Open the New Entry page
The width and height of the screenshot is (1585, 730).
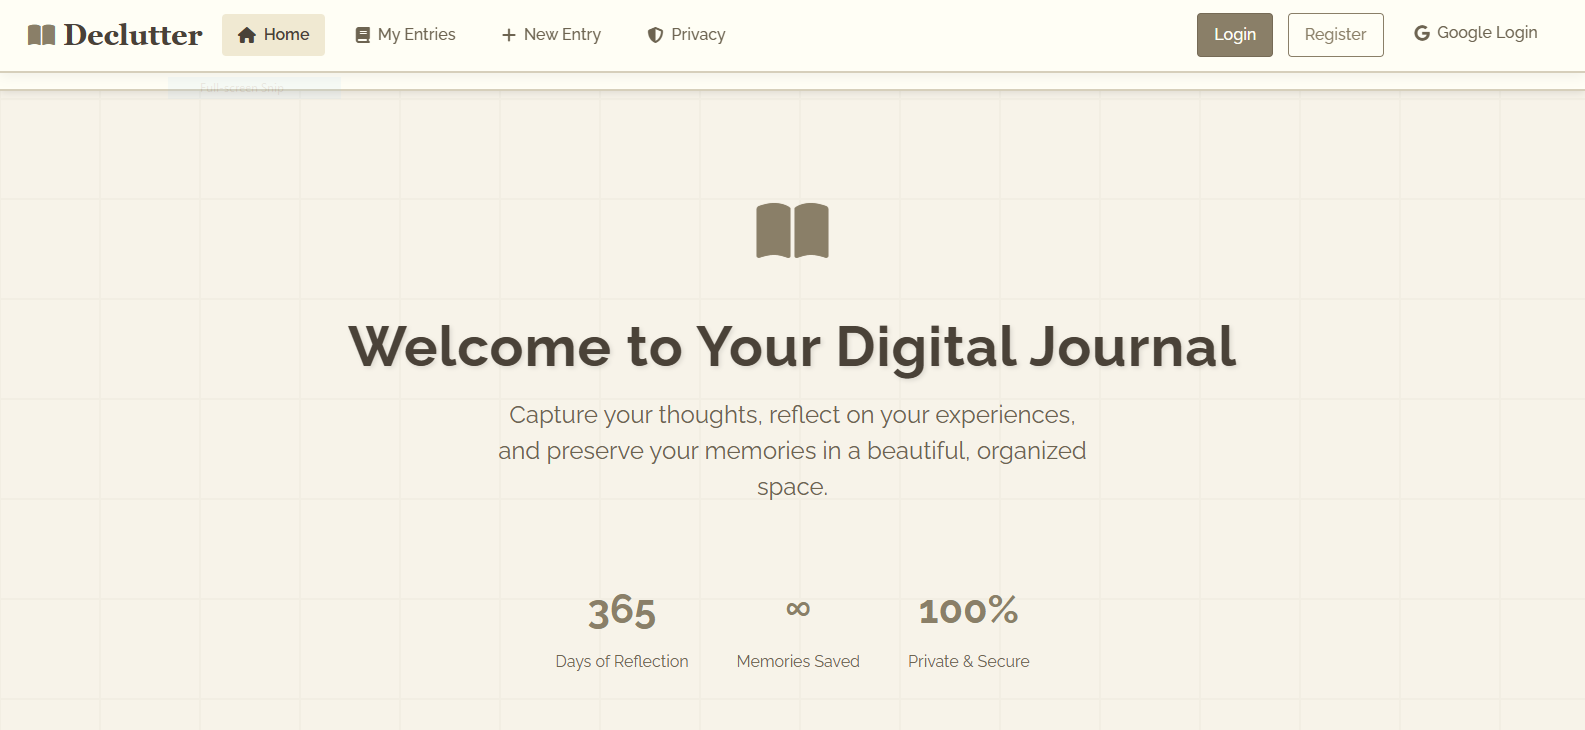tap(561, 34)
